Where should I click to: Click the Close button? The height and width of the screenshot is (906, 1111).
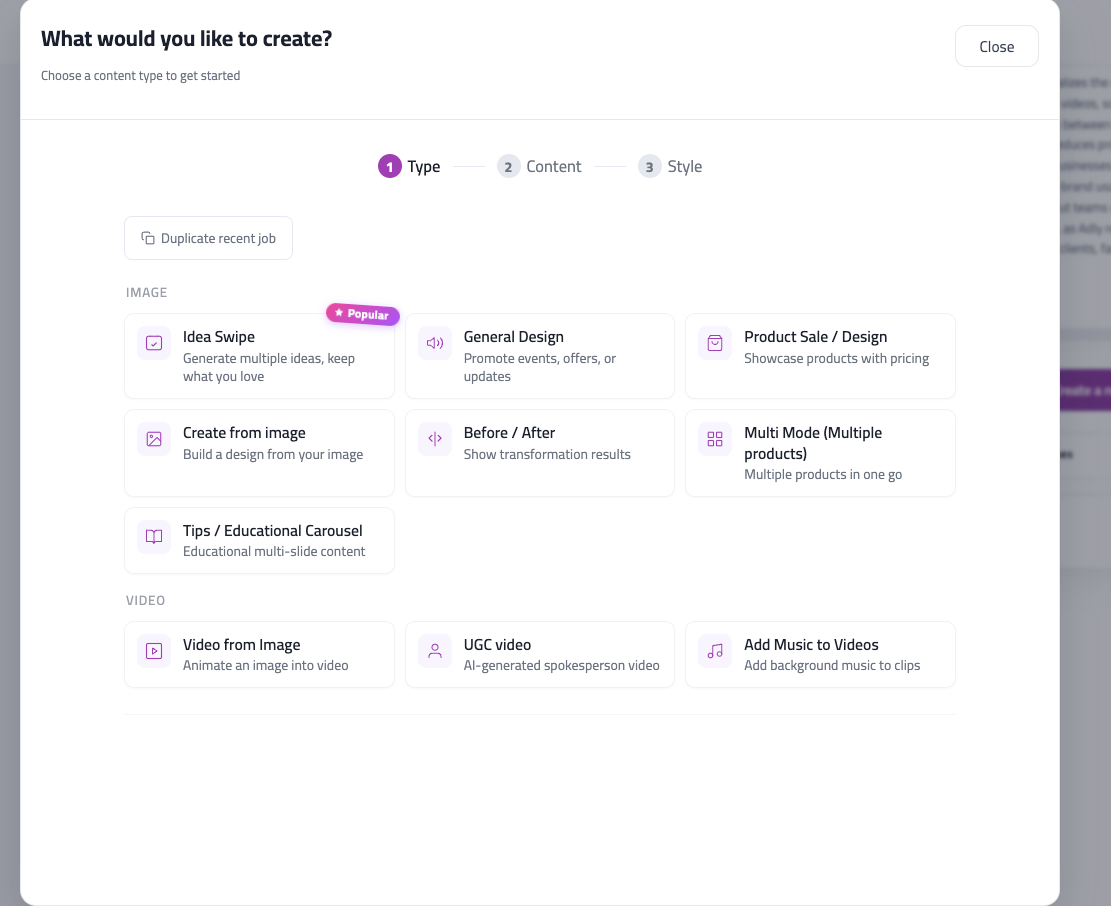pyautogui.click(x=996, y=46)
